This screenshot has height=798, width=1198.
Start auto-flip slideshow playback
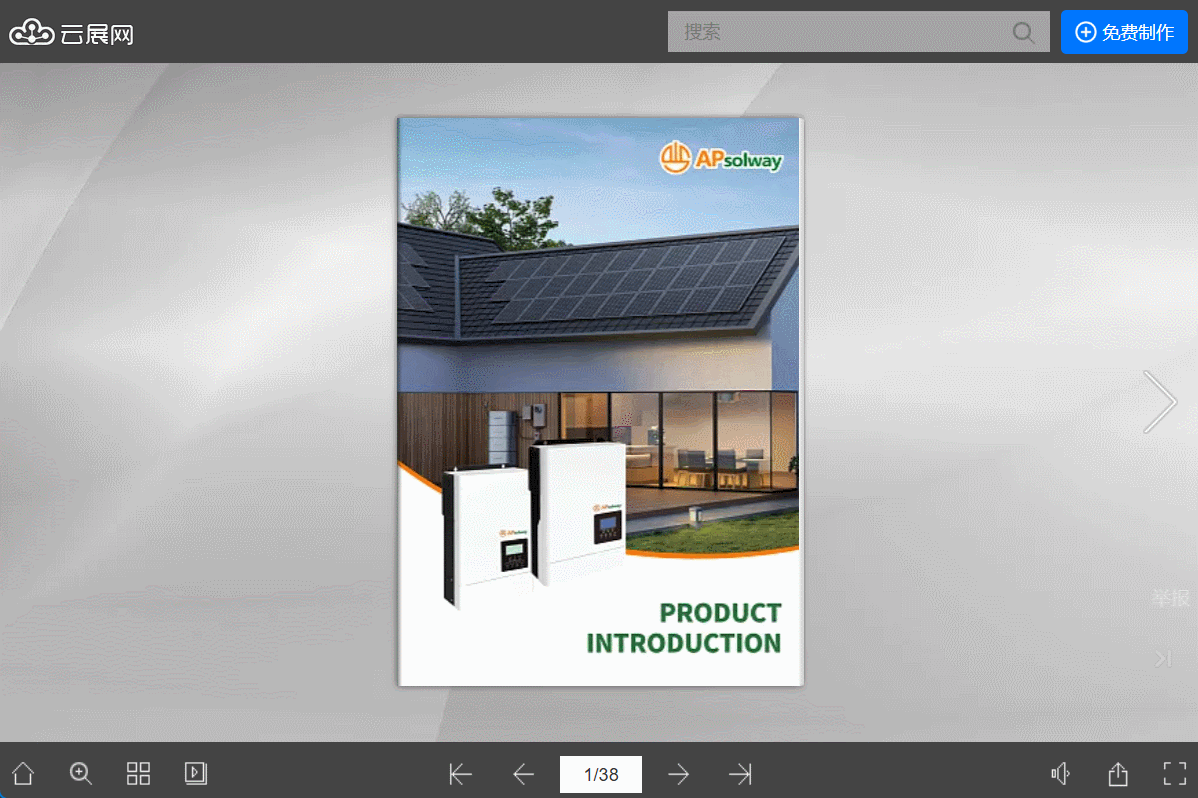196,773
